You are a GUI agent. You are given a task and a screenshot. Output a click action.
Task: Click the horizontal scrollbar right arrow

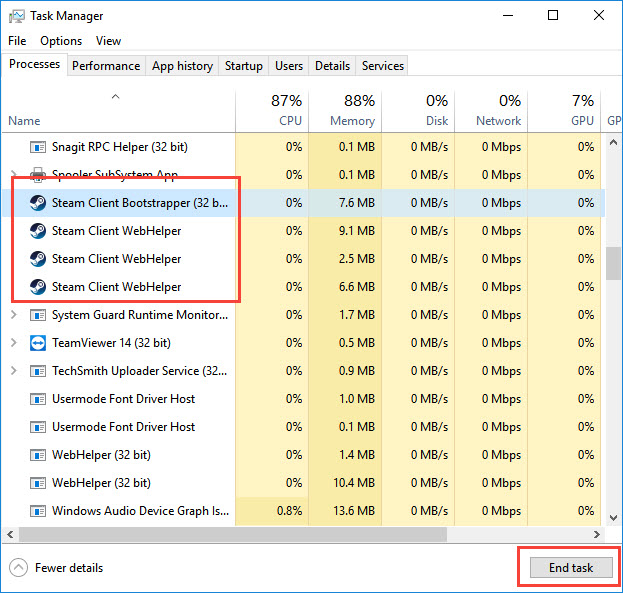tap(597, 535)
